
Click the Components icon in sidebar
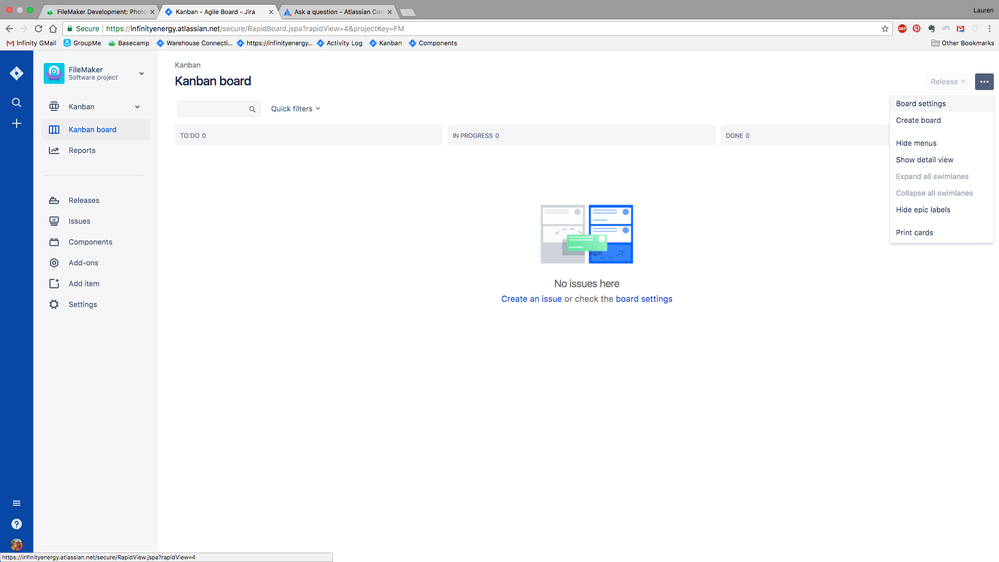pyautogui.click(x=54, y=242)
